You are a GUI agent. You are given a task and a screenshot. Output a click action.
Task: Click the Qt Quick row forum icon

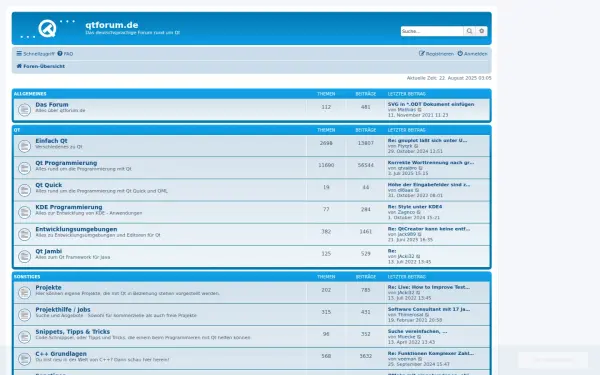pyautogui.click(x=24, y=190)
